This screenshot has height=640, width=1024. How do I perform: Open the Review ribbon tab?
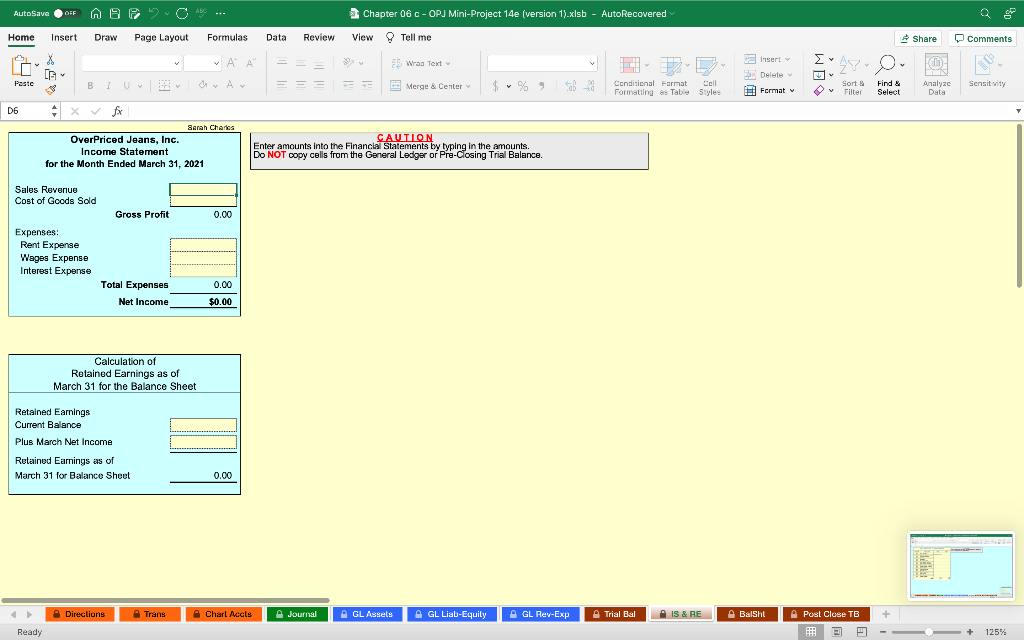[319, 37]
